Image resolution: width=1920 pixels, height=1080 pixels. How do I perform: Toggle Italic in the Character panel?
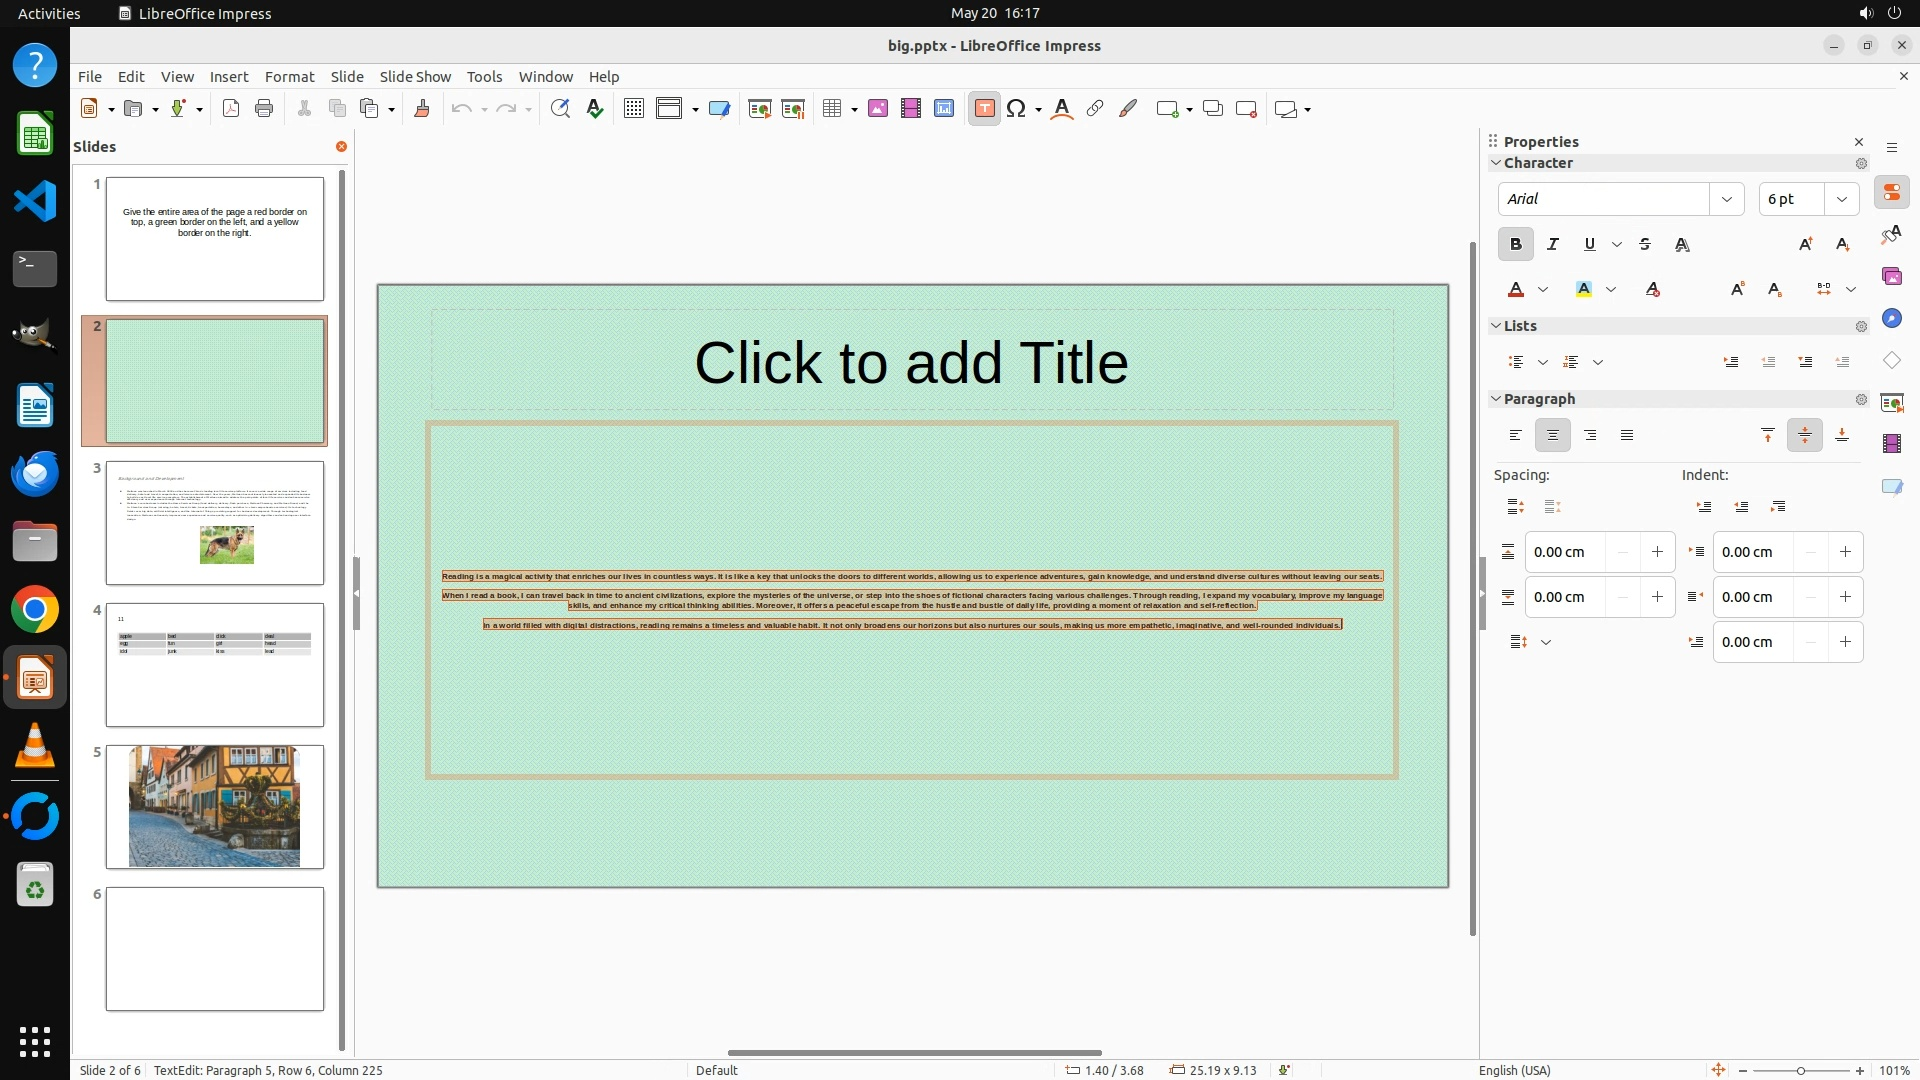tap(1552, 244)
